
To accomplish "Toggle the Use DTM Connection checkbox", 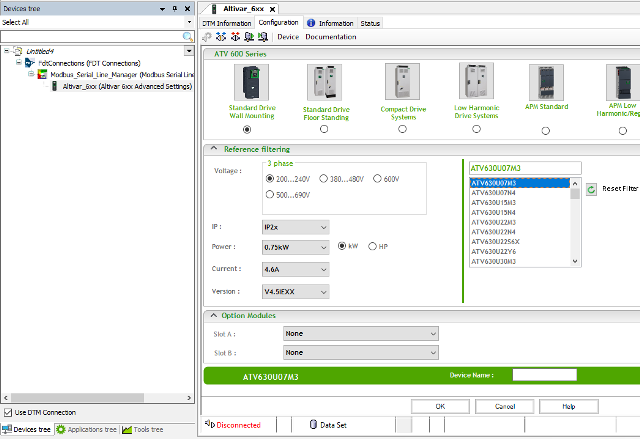I will click(8, 412).
